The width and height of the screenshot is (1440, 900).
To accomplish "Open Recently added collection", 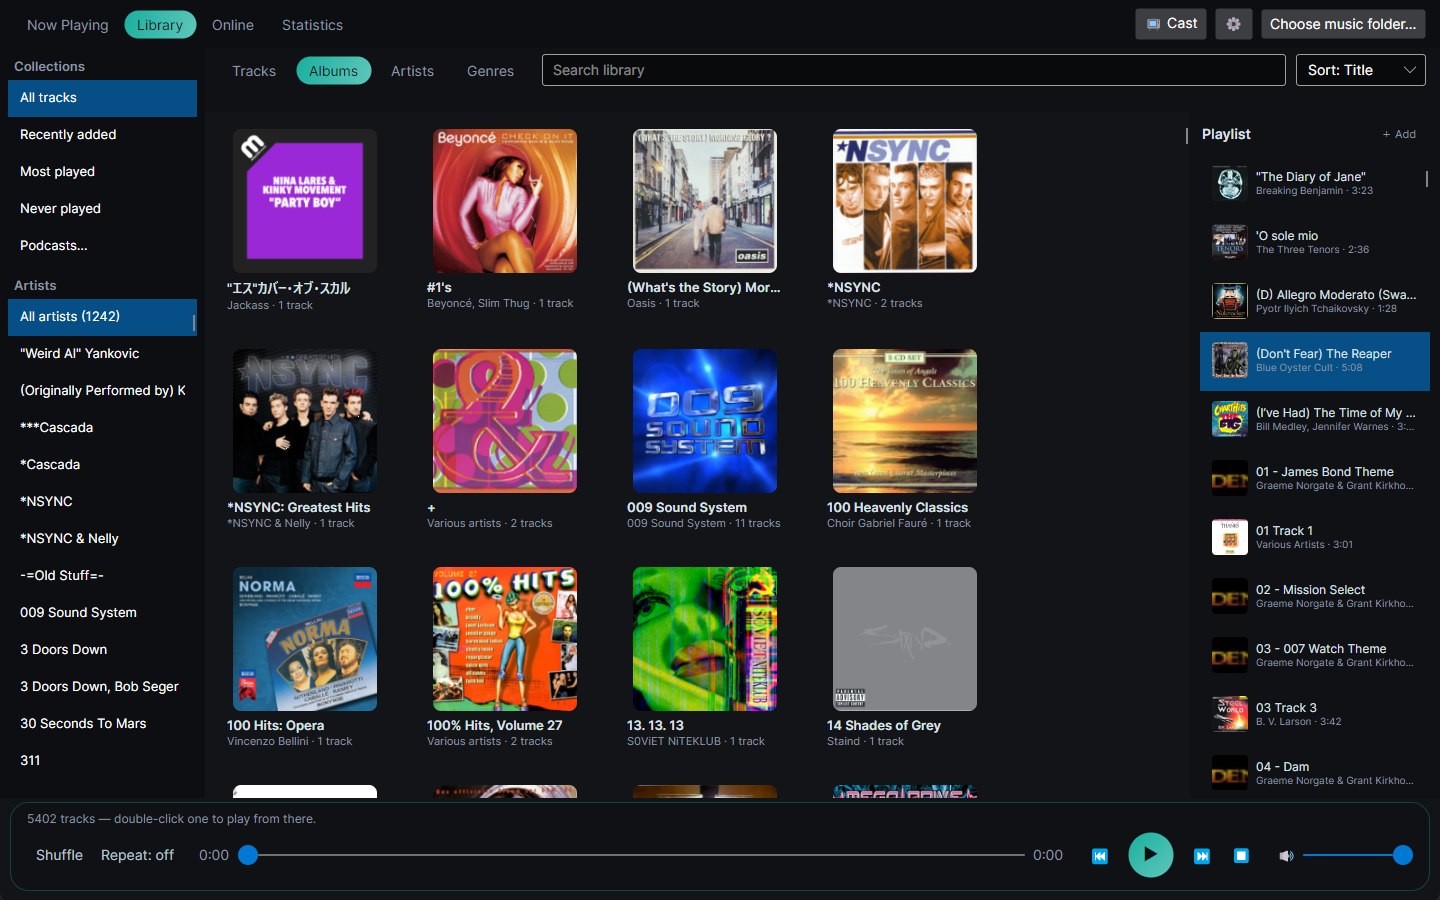I will point(102,135).
